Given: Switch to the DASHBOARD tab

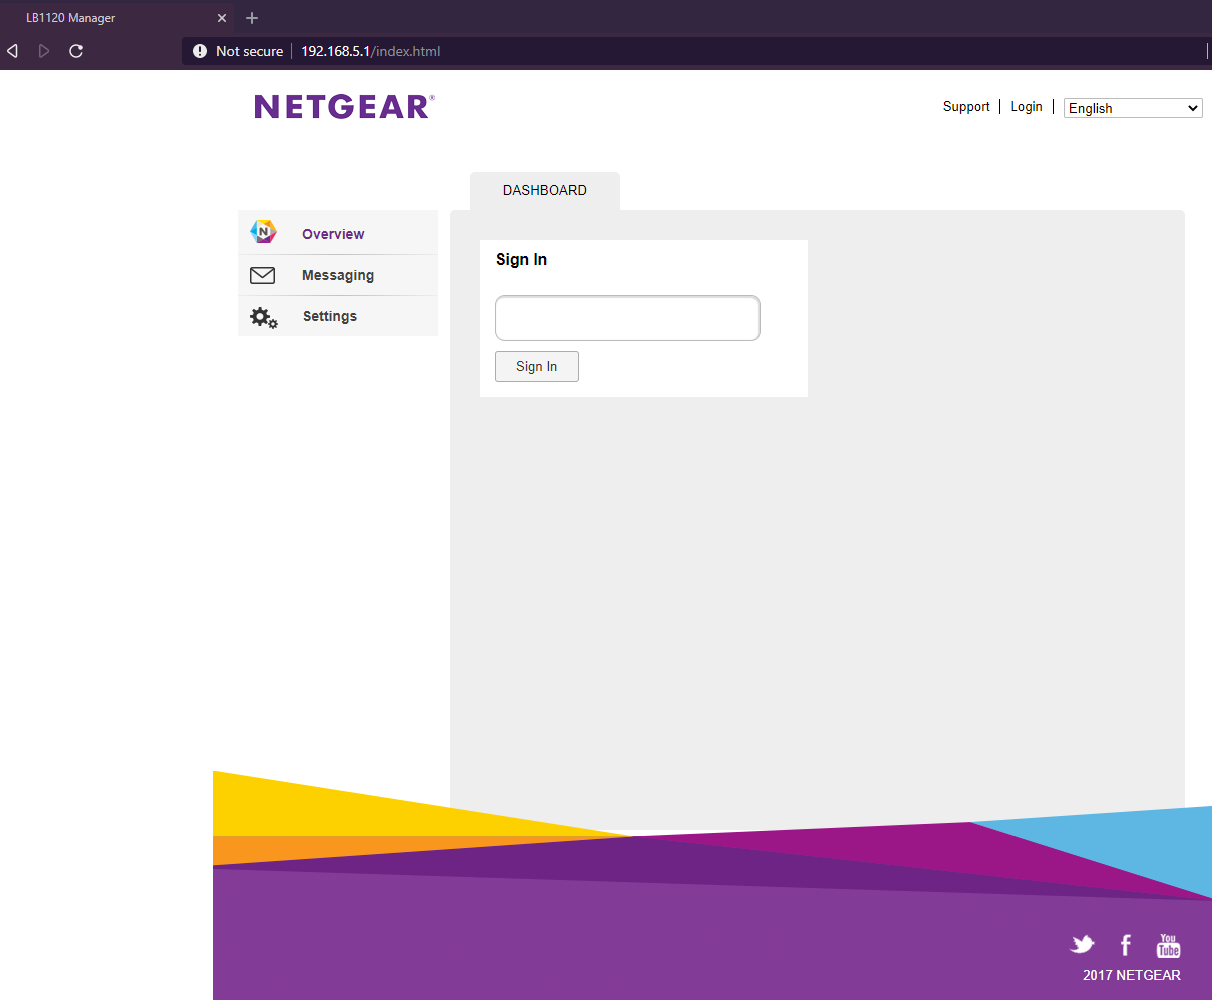Looking at the screenshot, I should (x=545, y=190).
